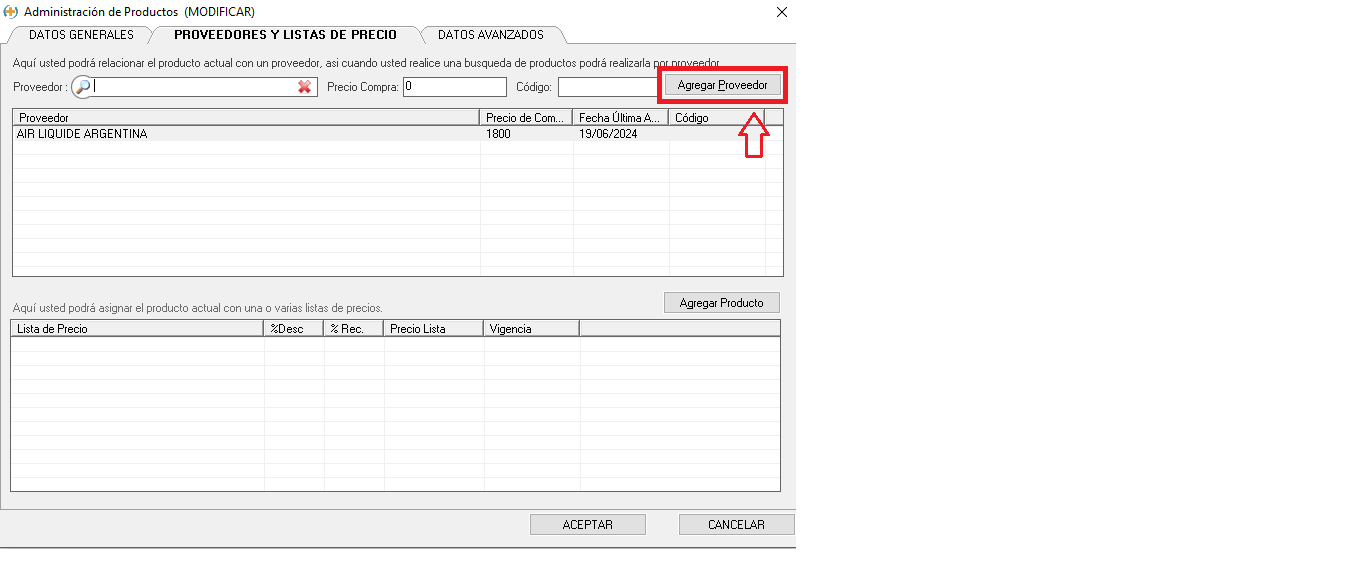
Task: Open the DATOS AVANZADOS tab
Action: [x=491, y=35]
